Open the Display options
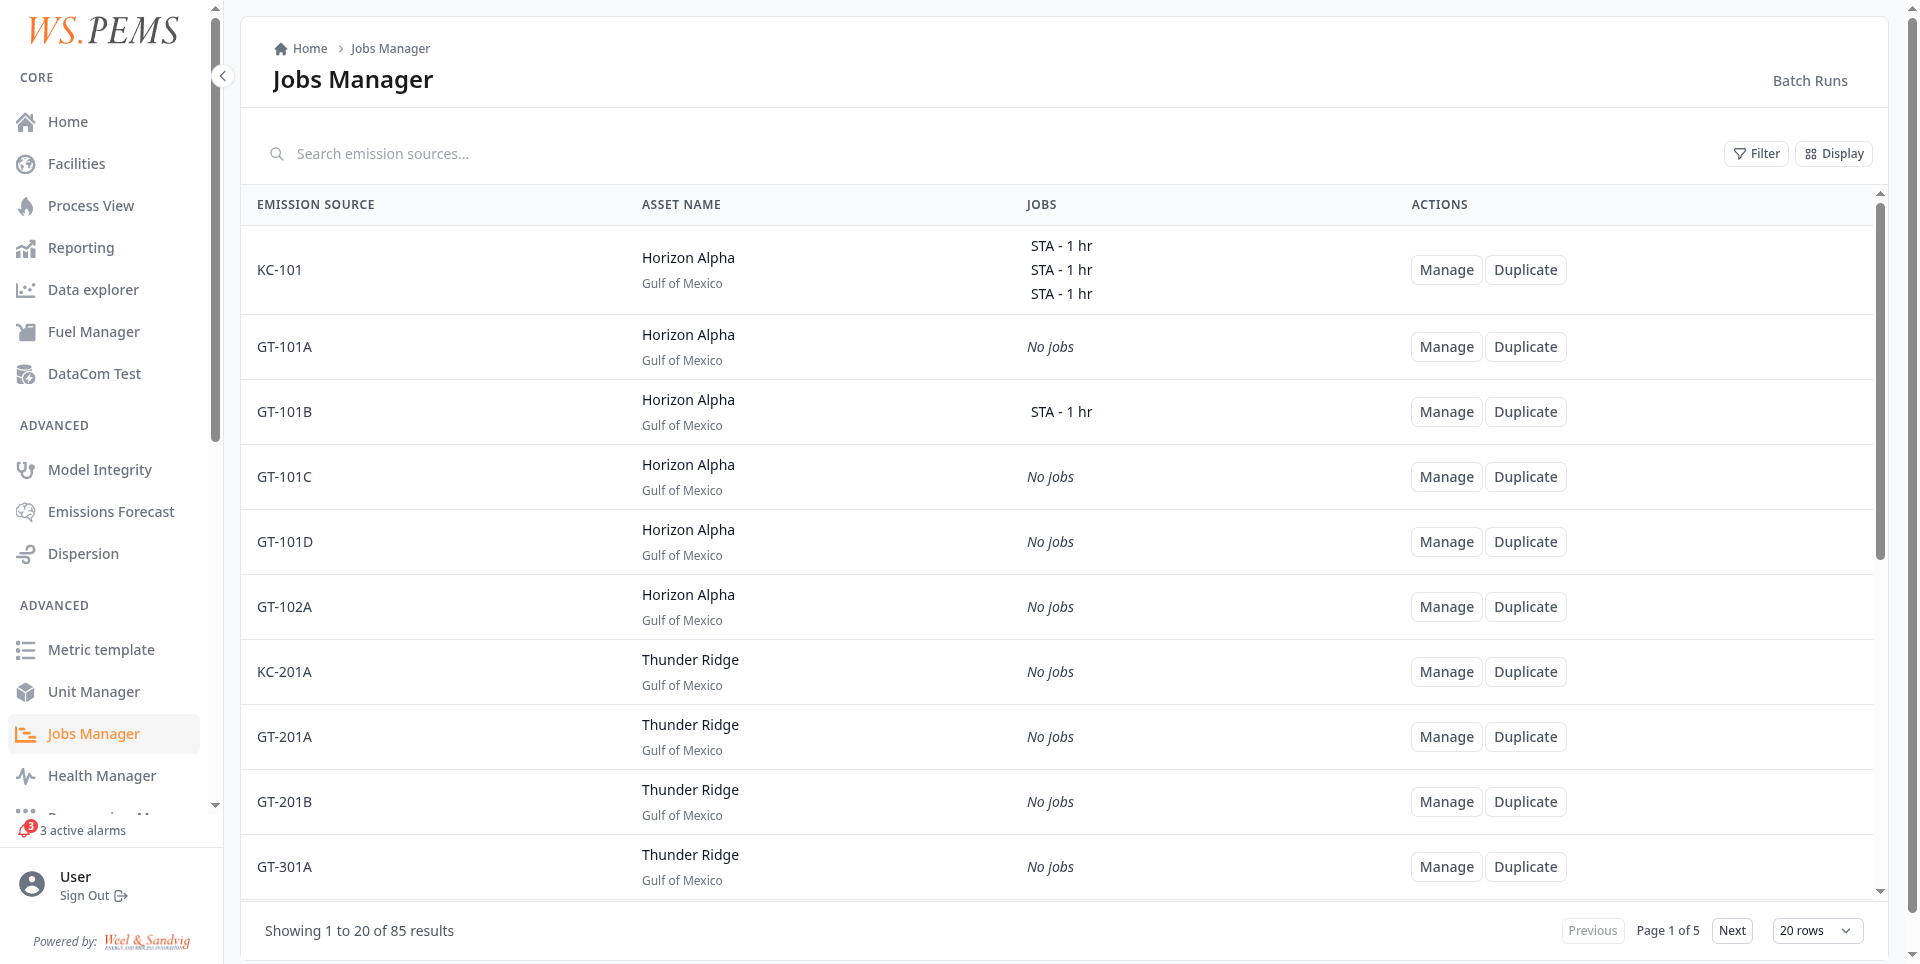Image resolution: width=1920 pixels, height=964 pixels. point(1834,154)
